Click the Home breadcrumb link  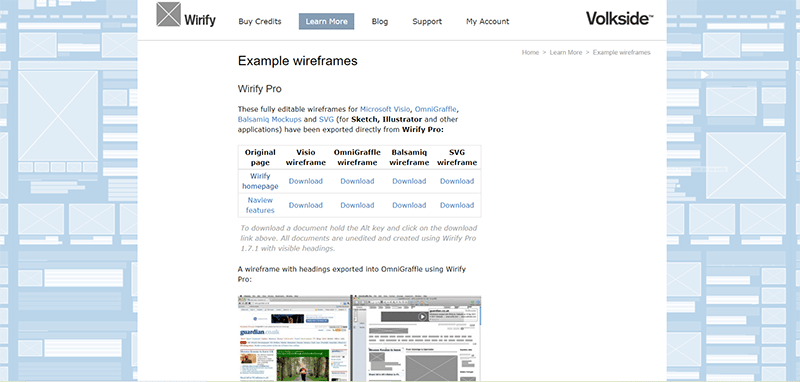530,53
